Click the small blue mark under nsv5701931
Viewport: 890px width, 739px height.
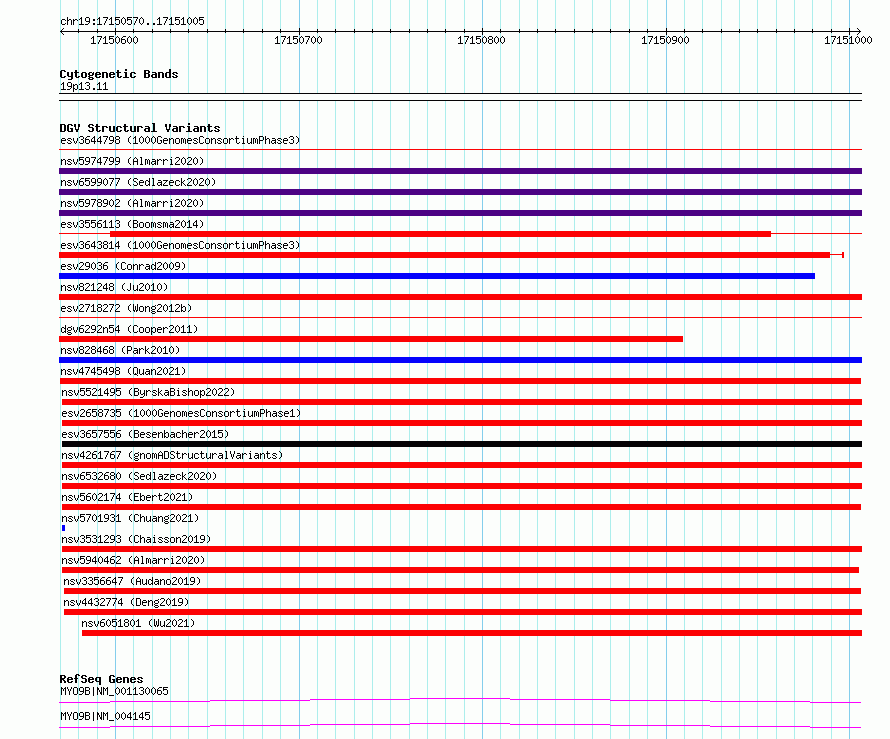coord(63,528)
